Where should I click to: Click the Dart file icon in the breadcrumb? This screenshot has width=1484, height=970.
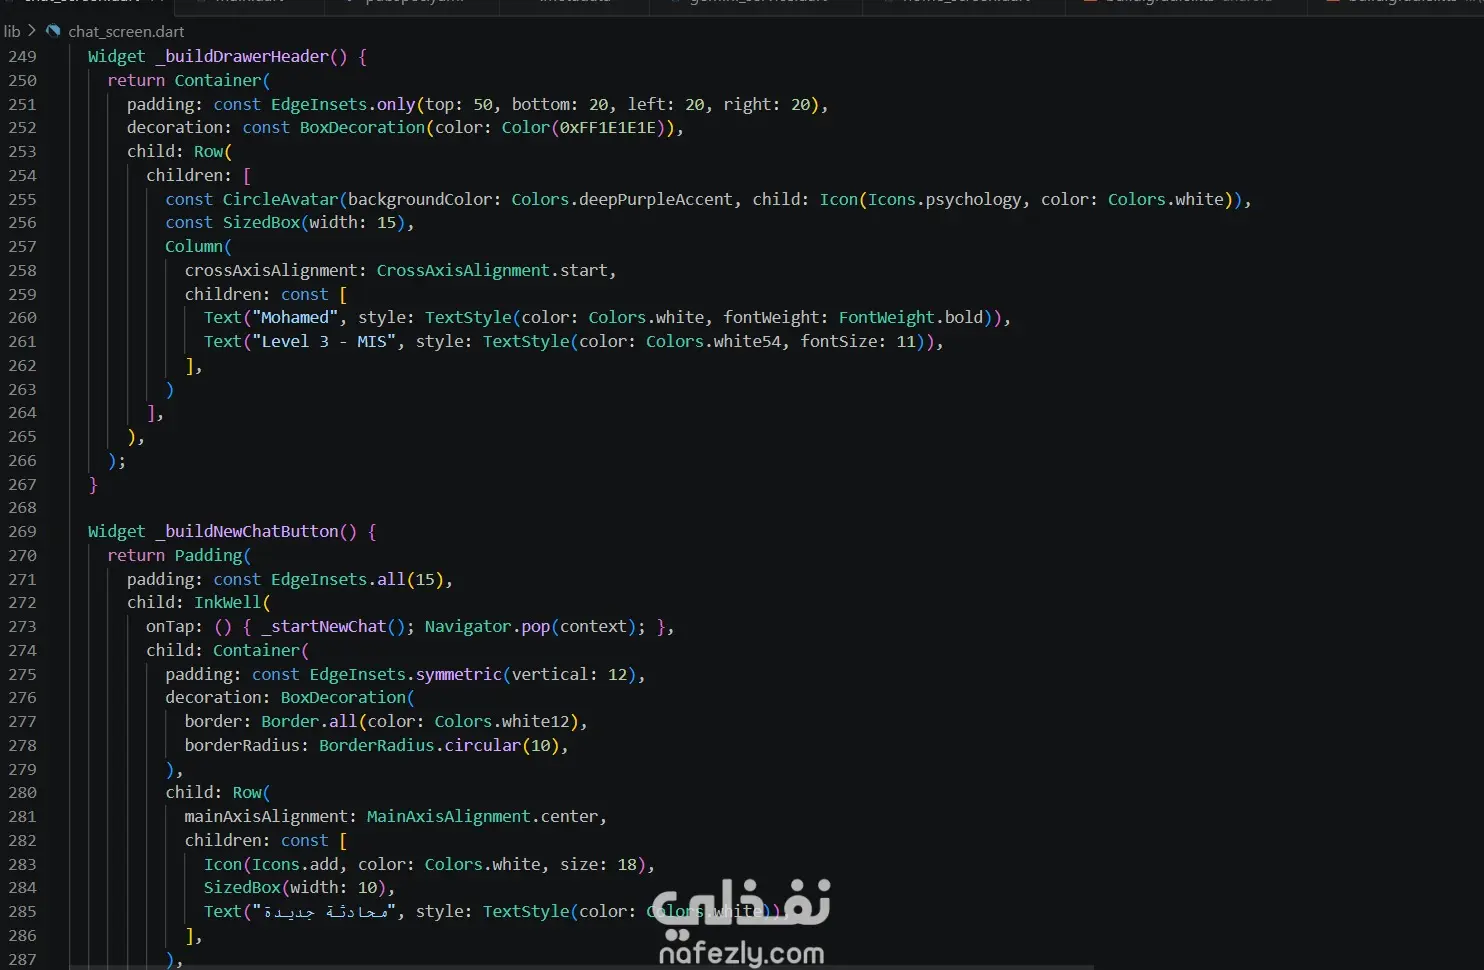tap(53, 31)
